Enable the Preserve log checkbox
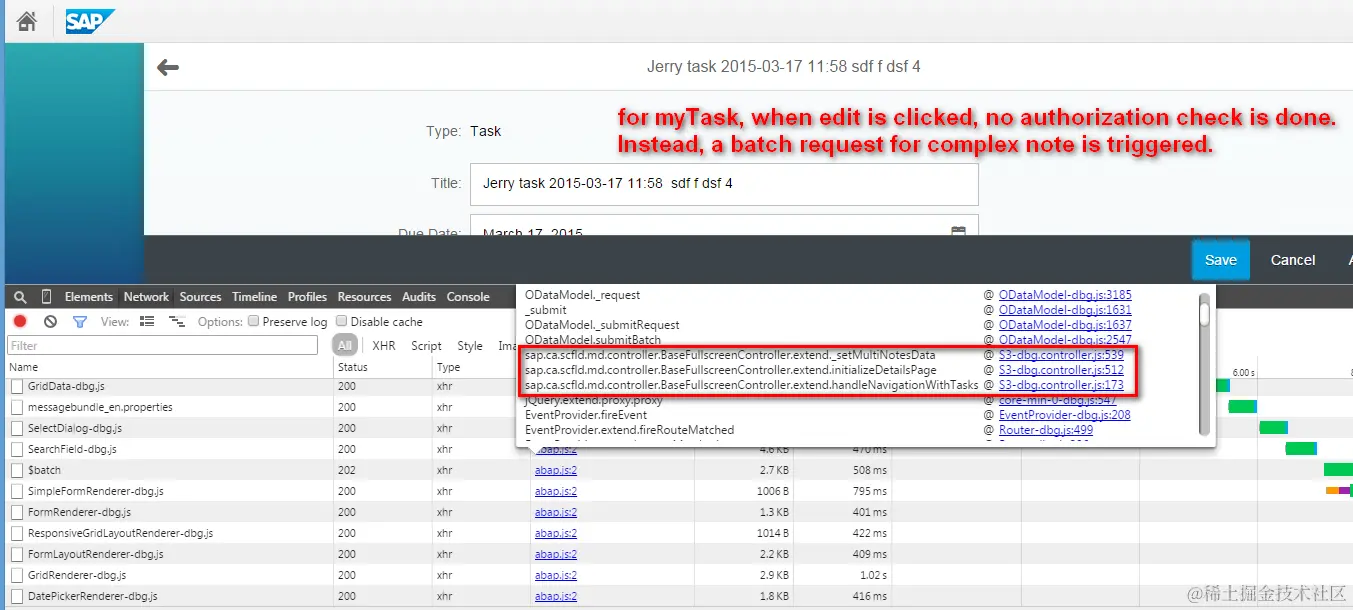This screenshot has height=610, width=1353. tap(254, 321)
